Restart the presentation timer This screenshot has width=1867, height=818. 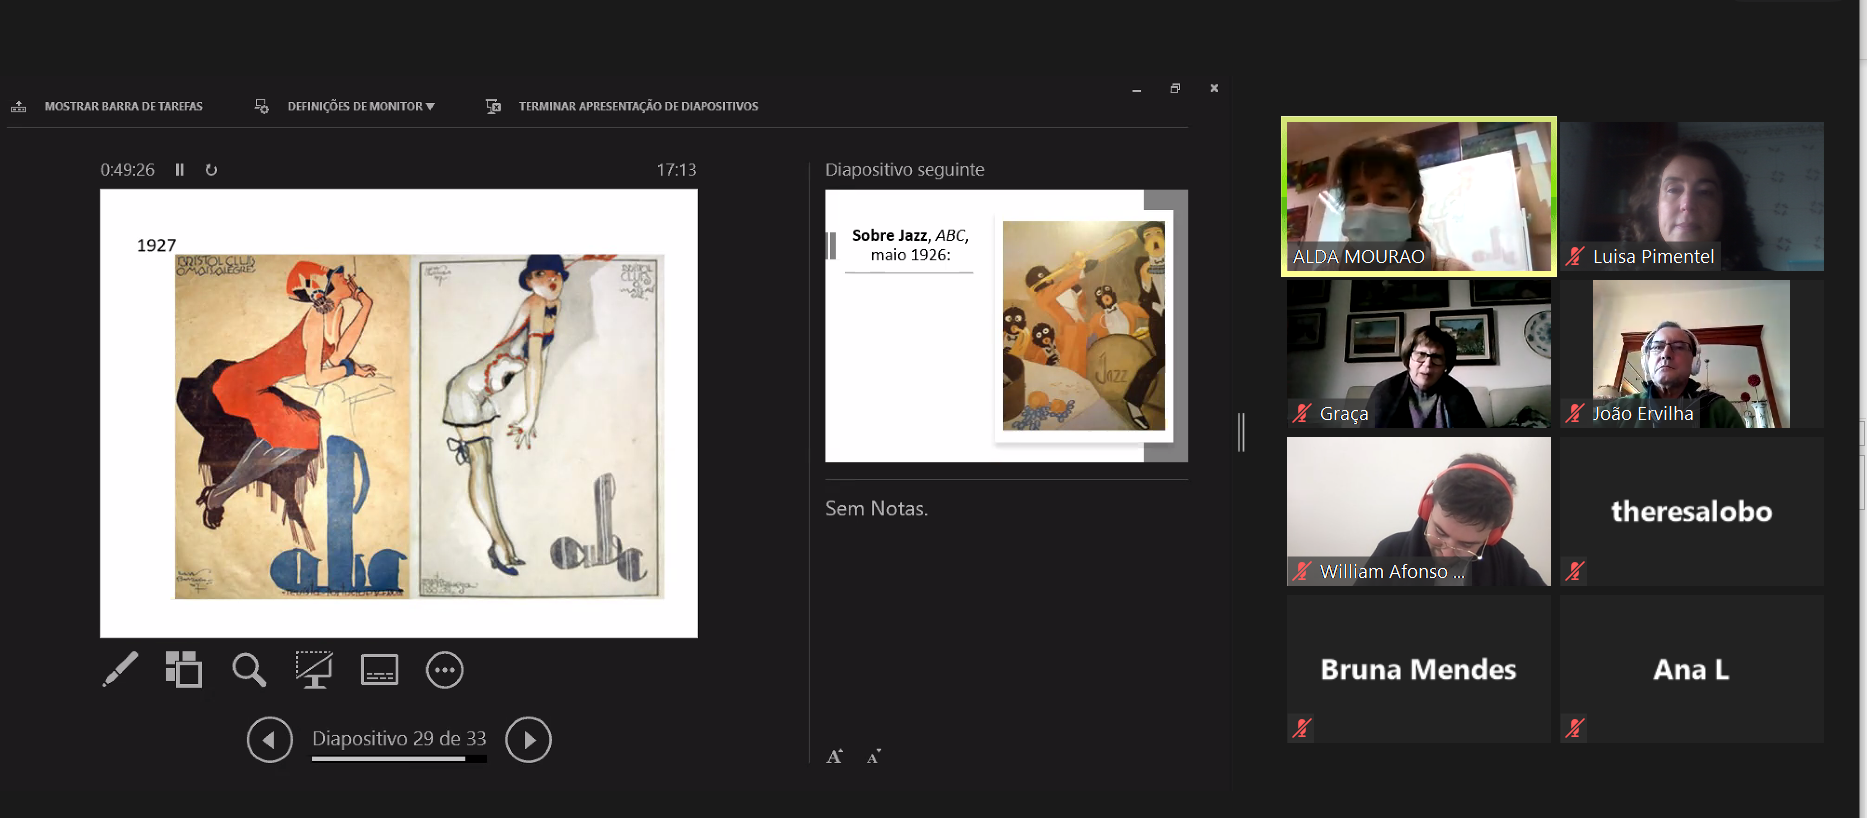coord(211,170)
